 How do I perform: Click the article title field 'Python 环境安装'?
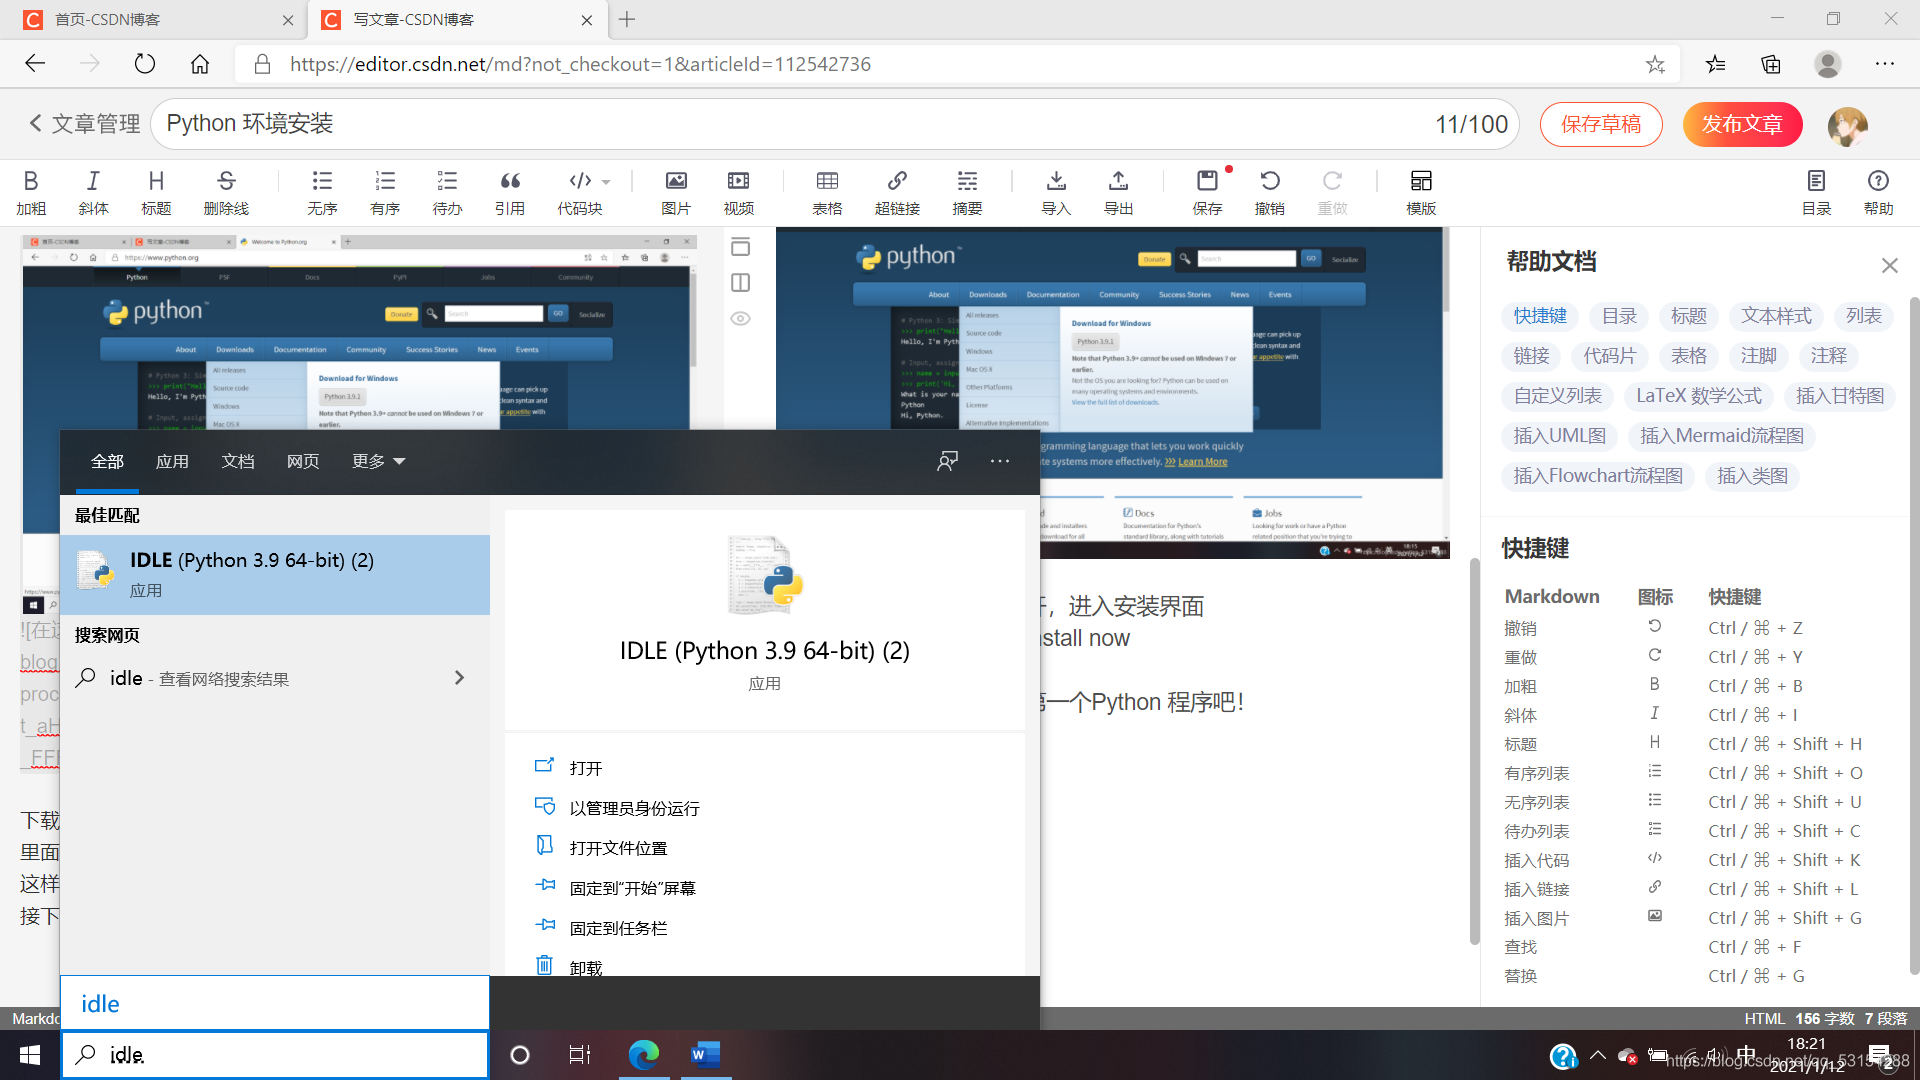coord(835,124)
